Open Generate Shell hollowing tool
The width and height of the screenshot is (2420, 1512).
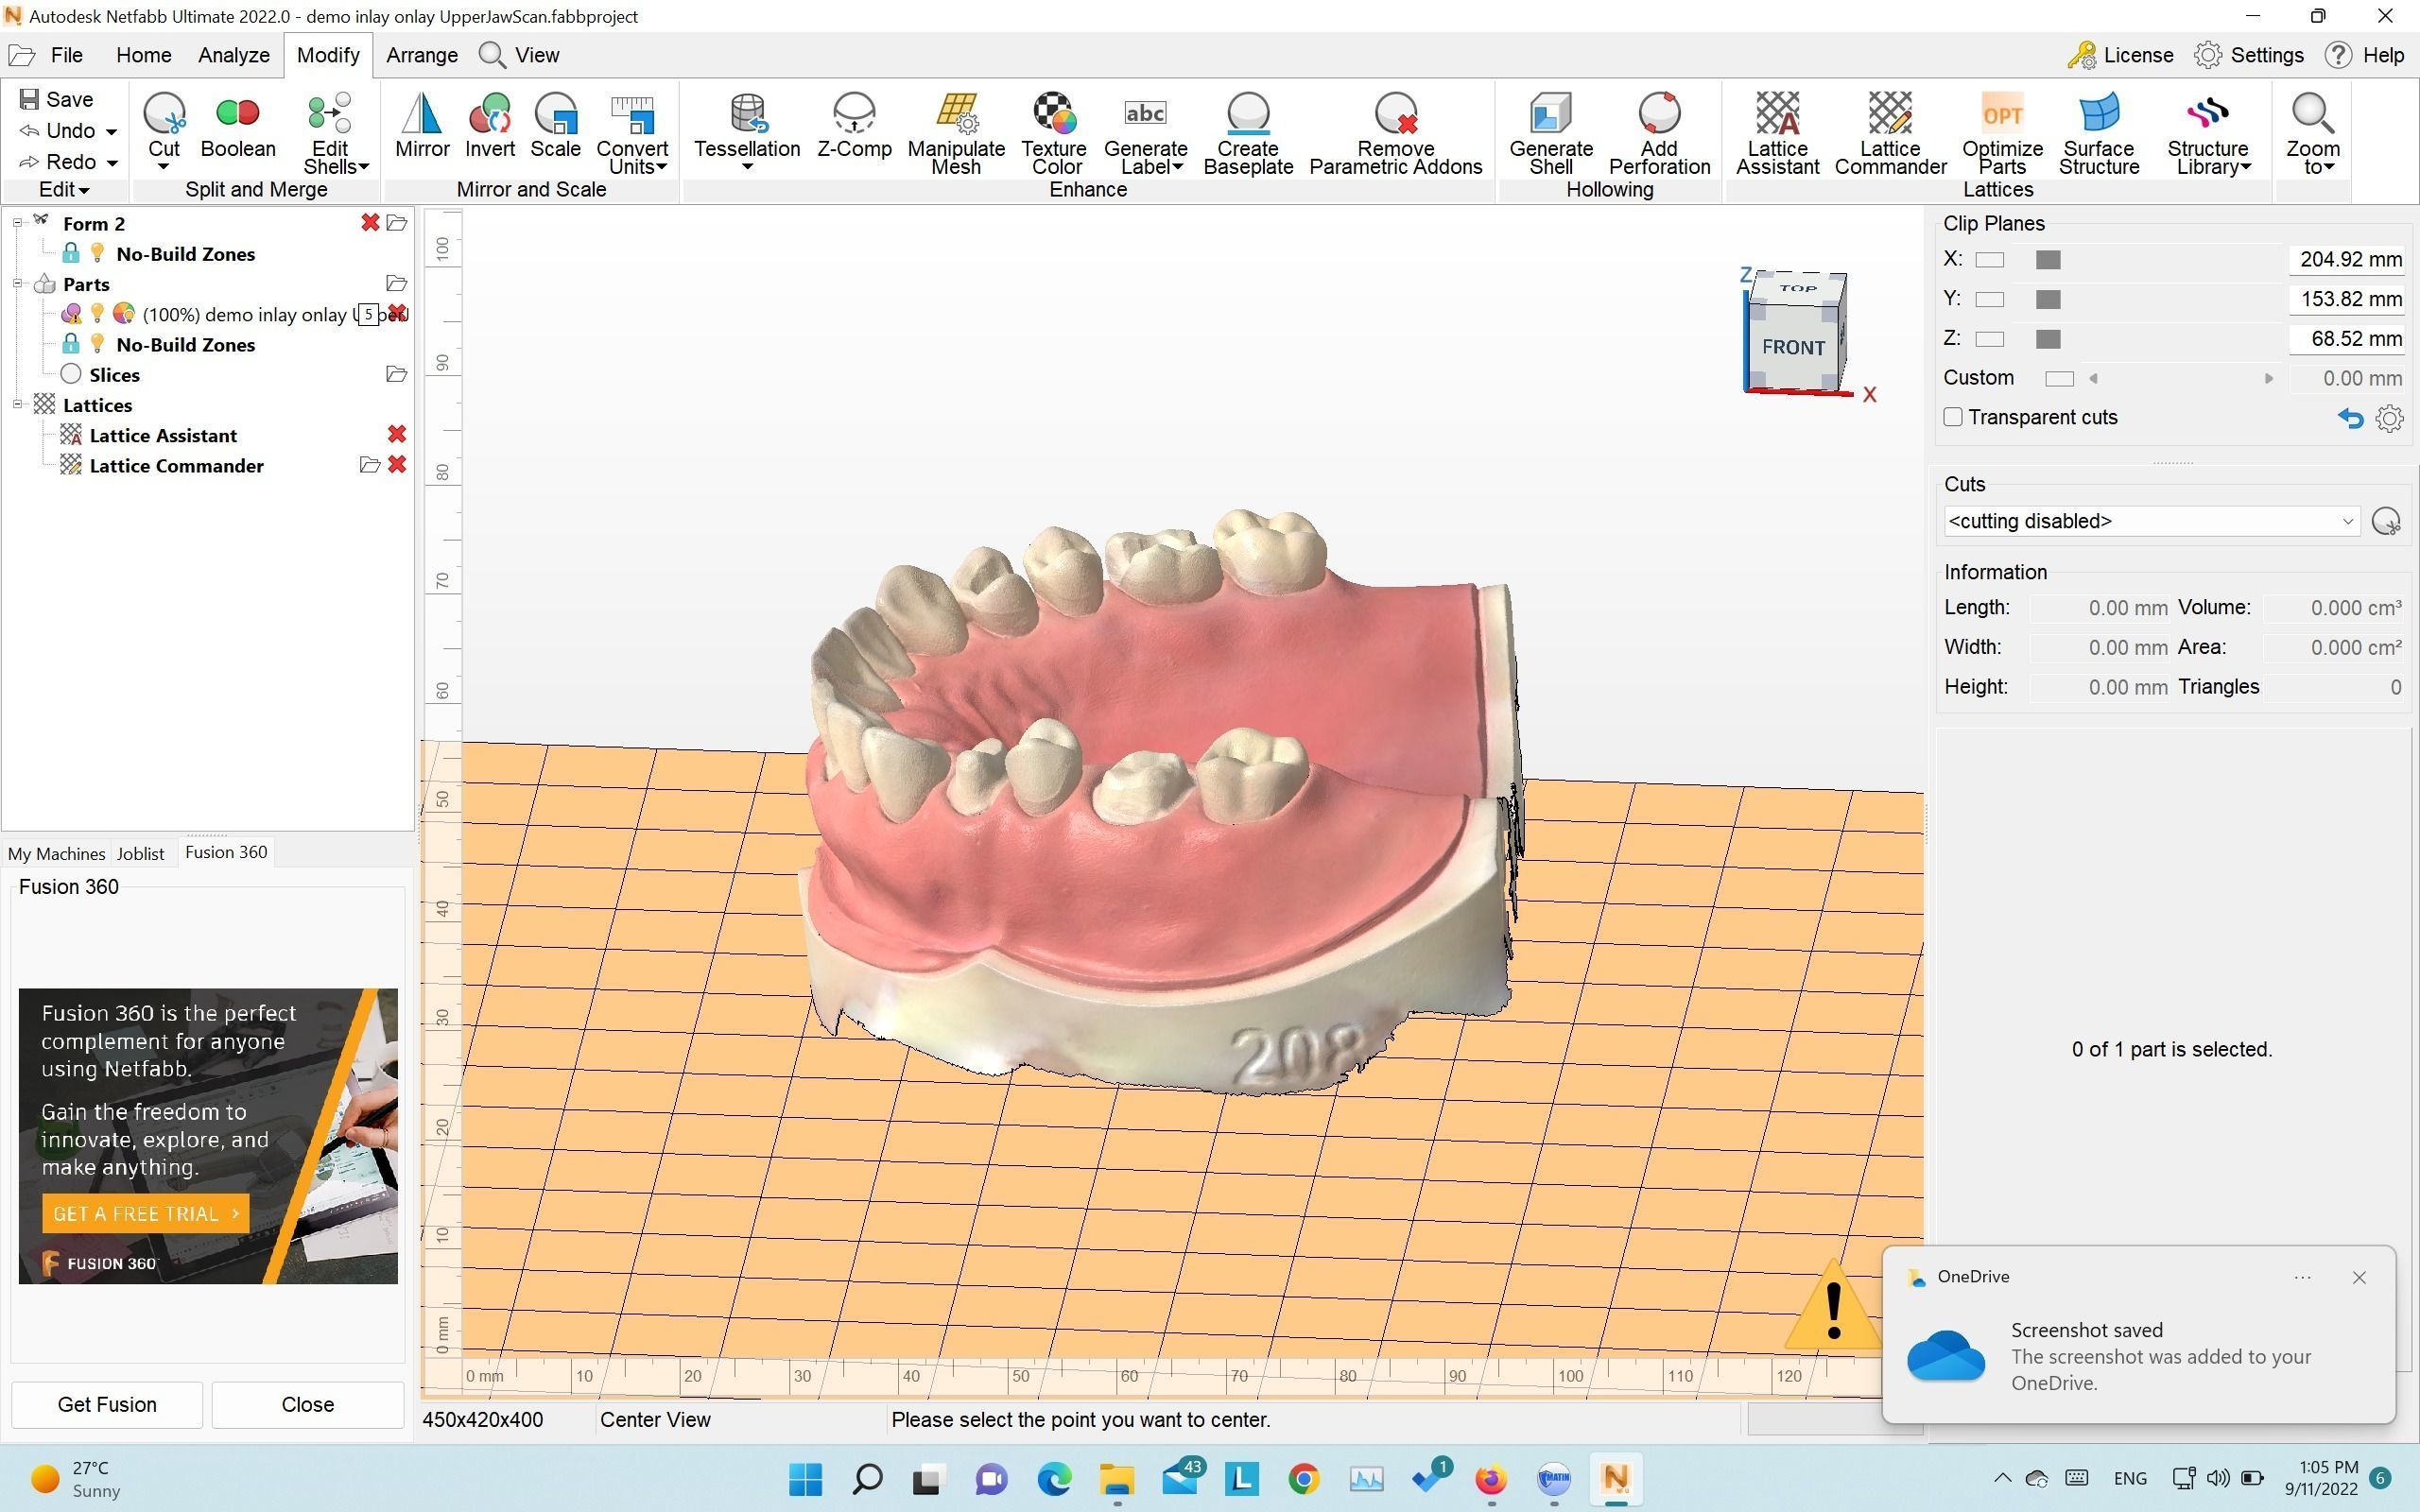tap(1551, 133)
